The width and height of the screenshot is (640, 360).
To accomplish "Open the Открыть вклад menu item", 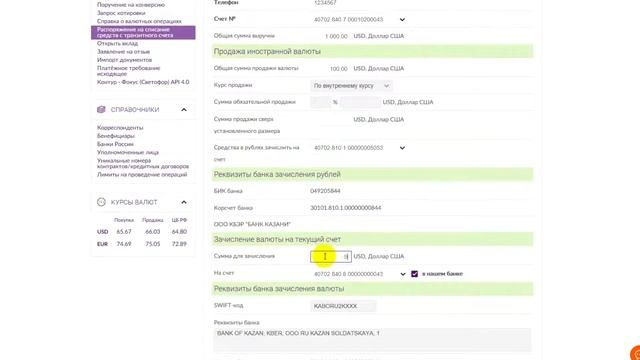I will tap(117, 43).
